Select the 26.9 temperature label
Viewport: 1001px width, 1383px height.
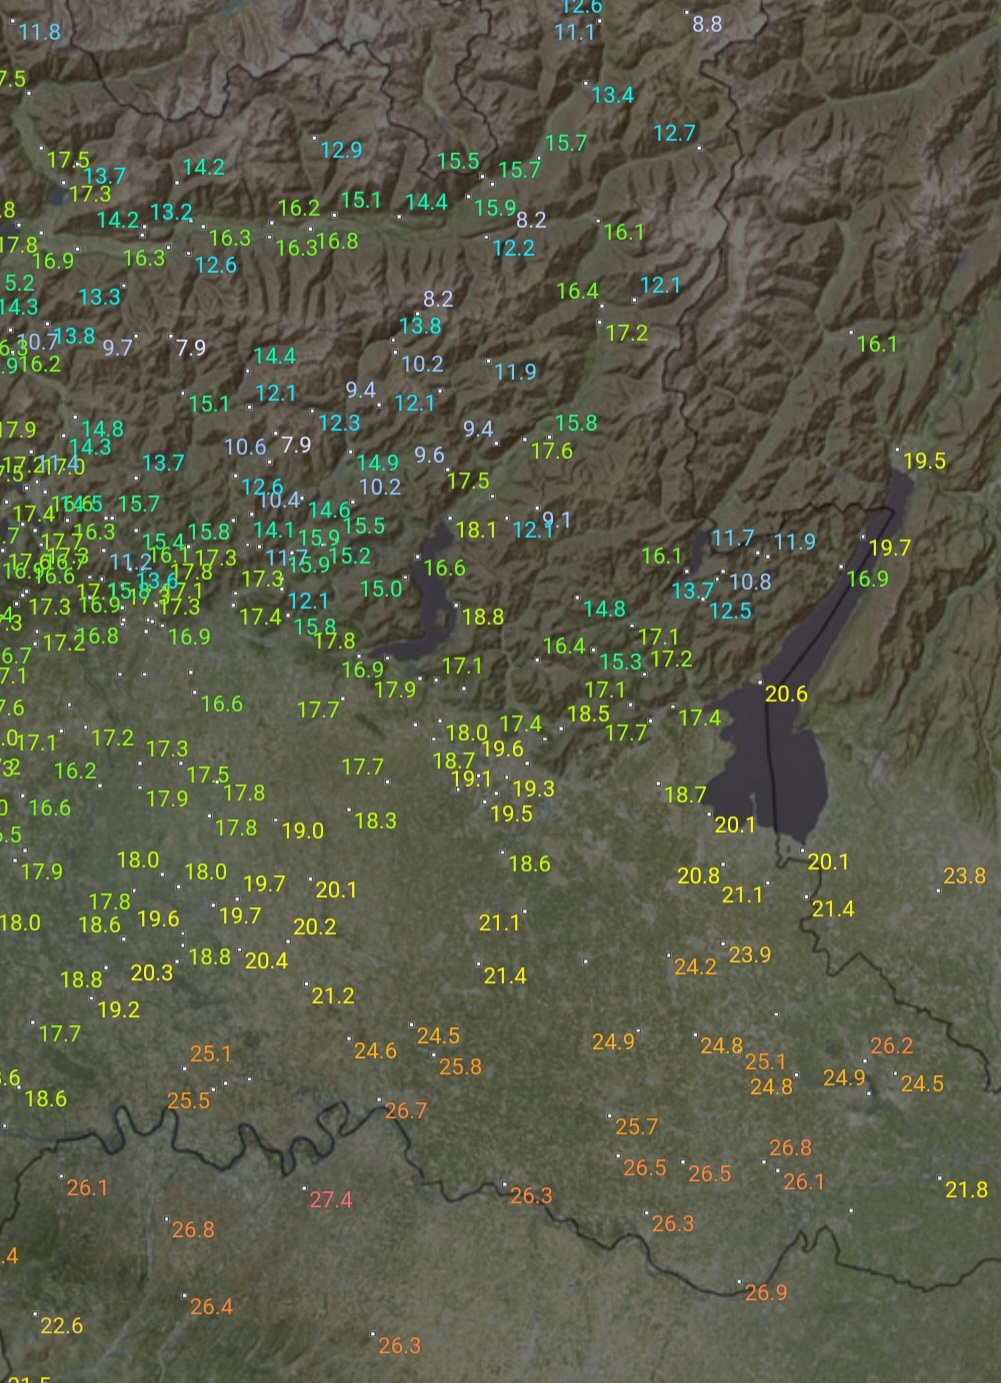coord(766,1293)
